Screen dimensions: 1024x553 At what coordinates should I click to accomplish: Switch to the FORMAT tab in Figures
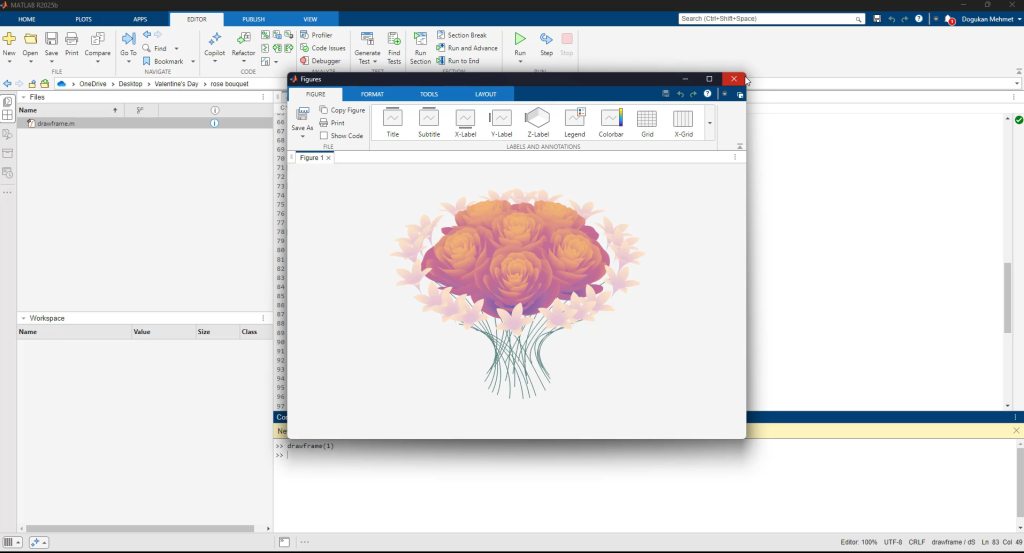click(x=372, y=94)
